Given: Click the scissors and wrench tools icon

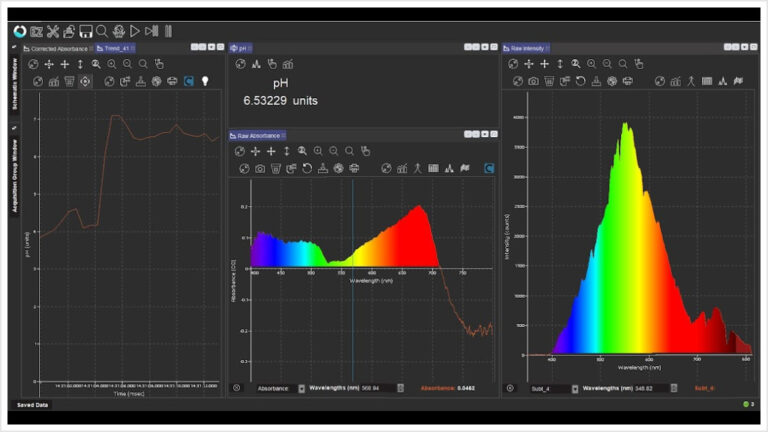Looking at the screenshot, I should pos(53,32).
